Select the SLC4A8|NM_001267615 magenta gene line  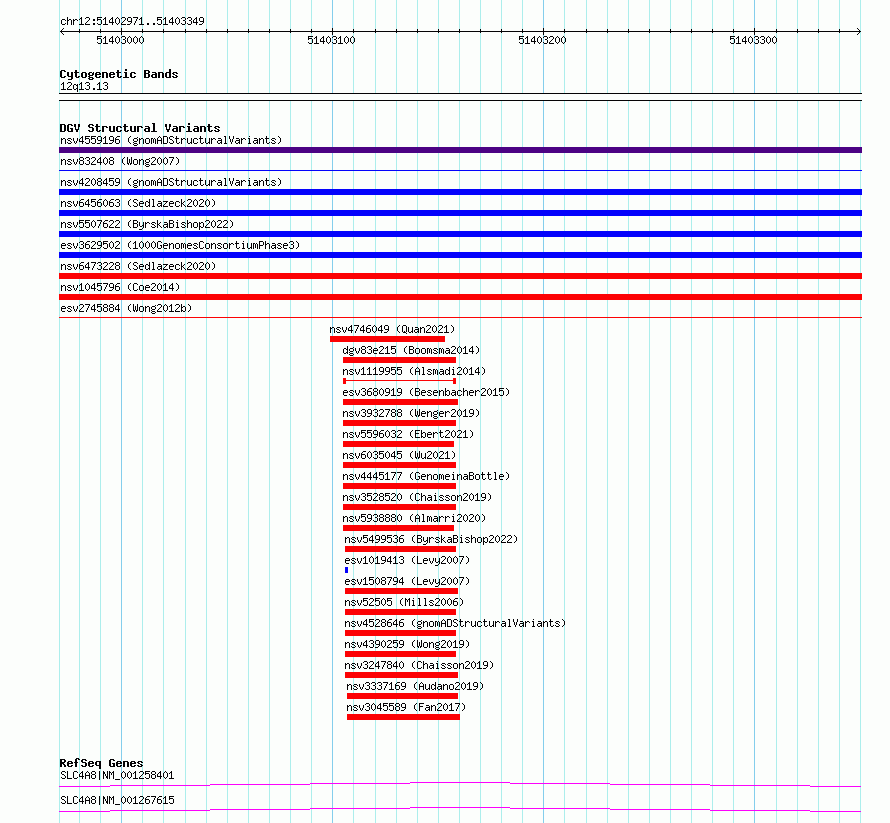pos(460,809)
